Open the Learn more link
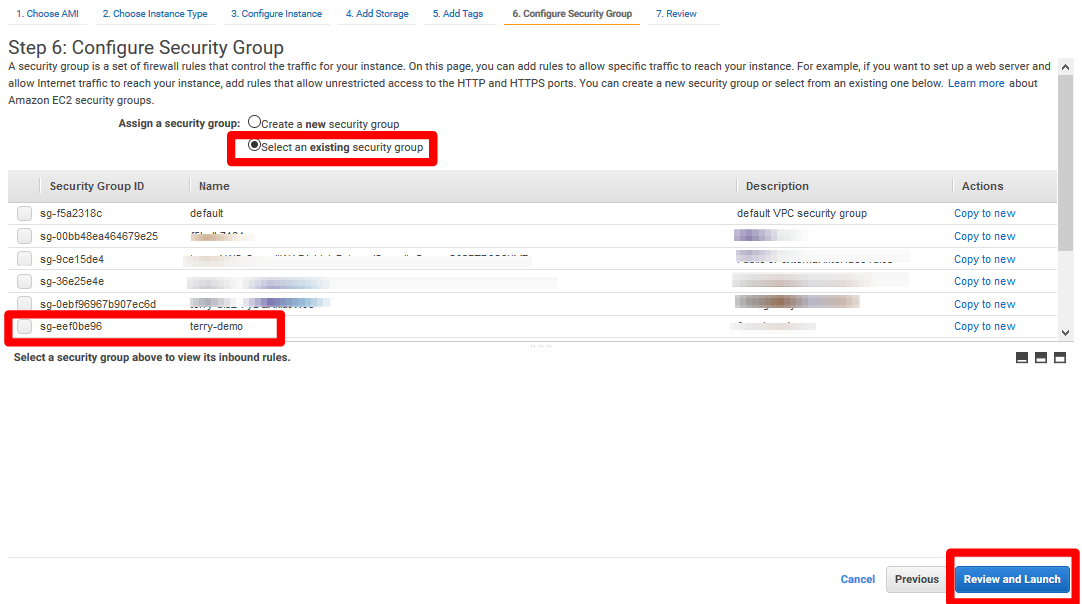The width and height of the screenshot is (1082, 604). point(976,84)
